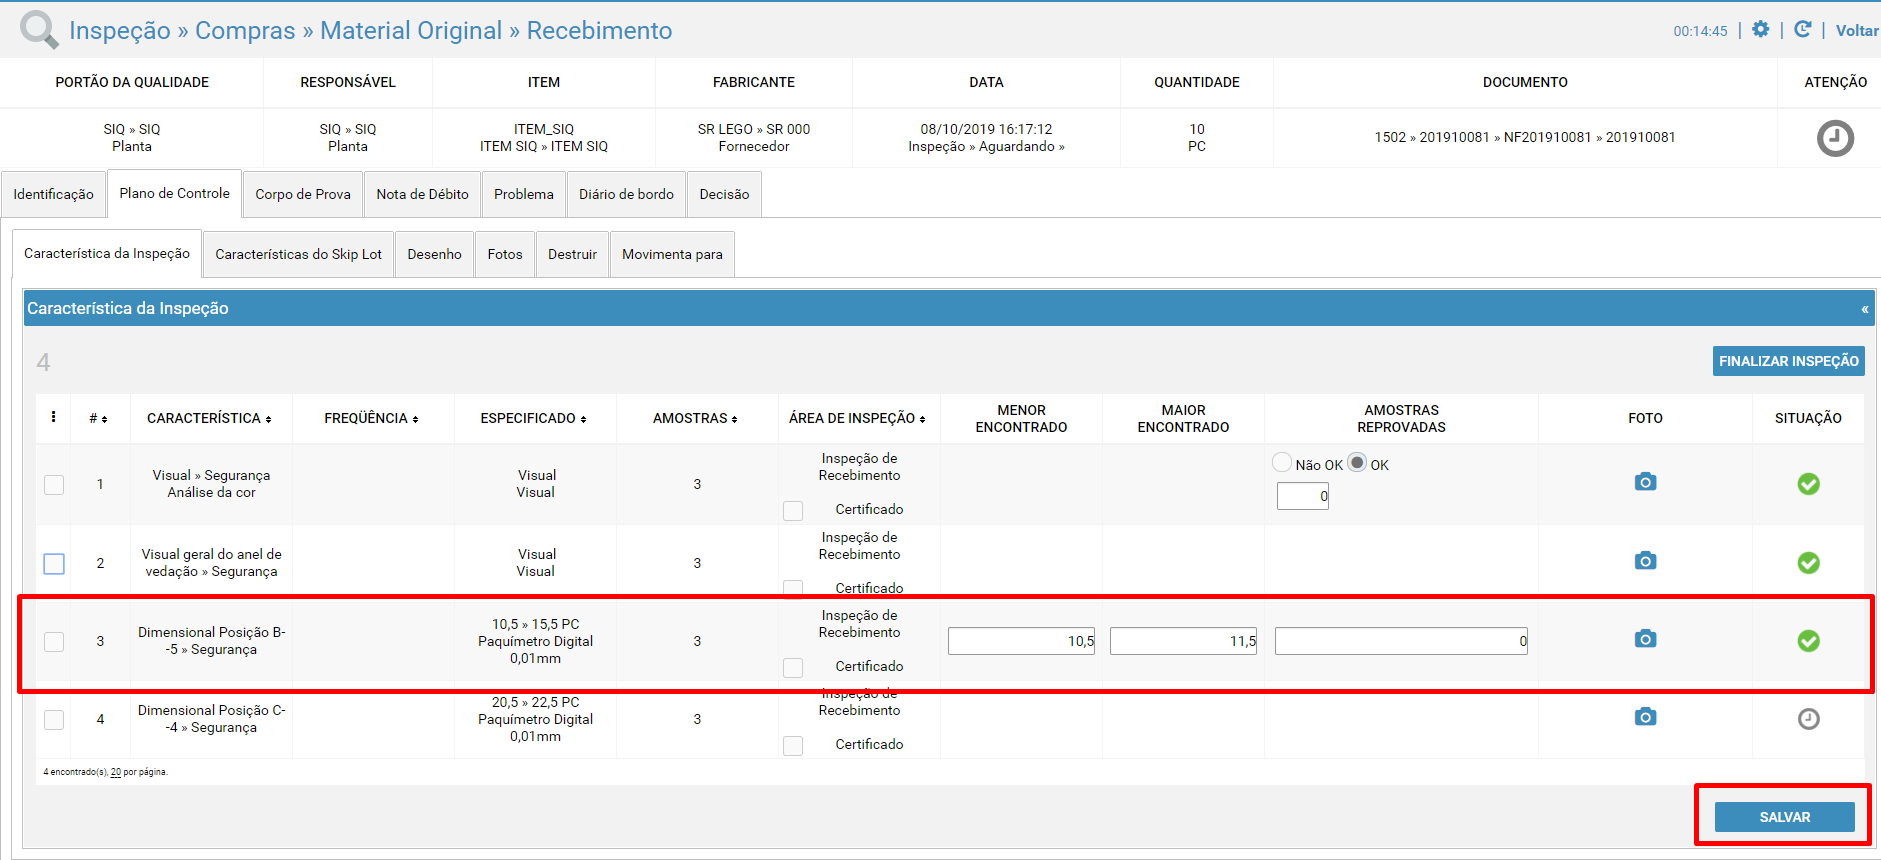Click green status check for row 3

[1808, 641]
